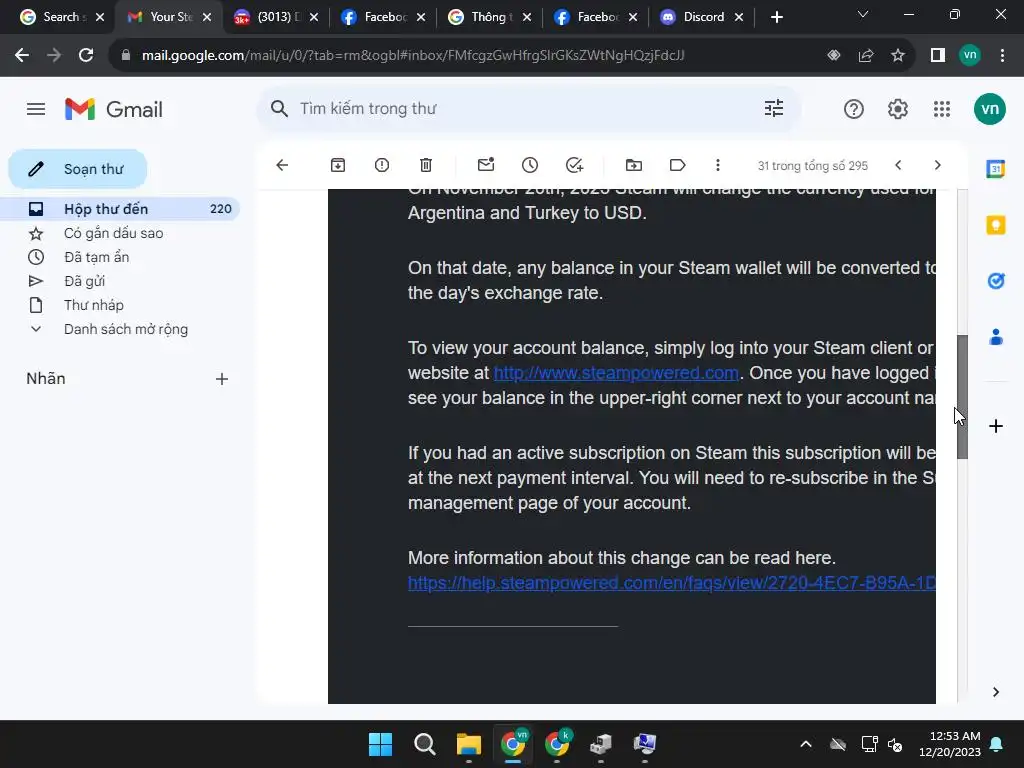Go back to inbox arrow
Screen dimensions: 1024x768
pos(282,165)
